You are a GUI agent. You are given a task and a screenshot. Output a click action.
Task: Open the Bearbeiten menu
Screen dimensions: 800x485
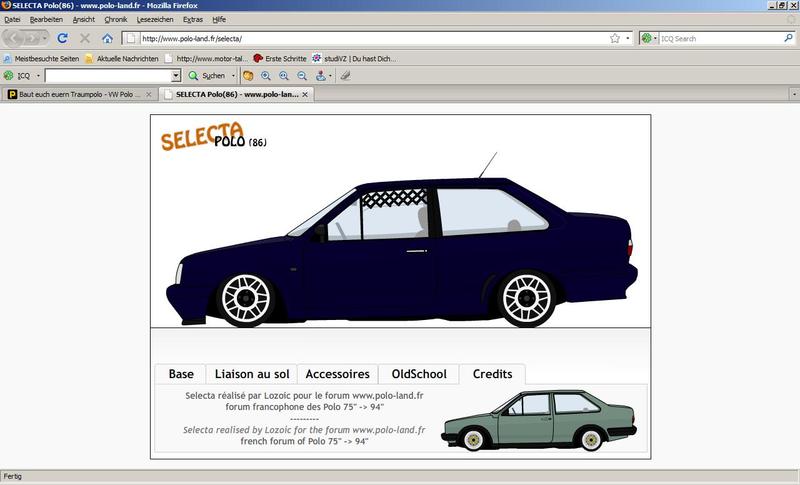coord(46,19)
